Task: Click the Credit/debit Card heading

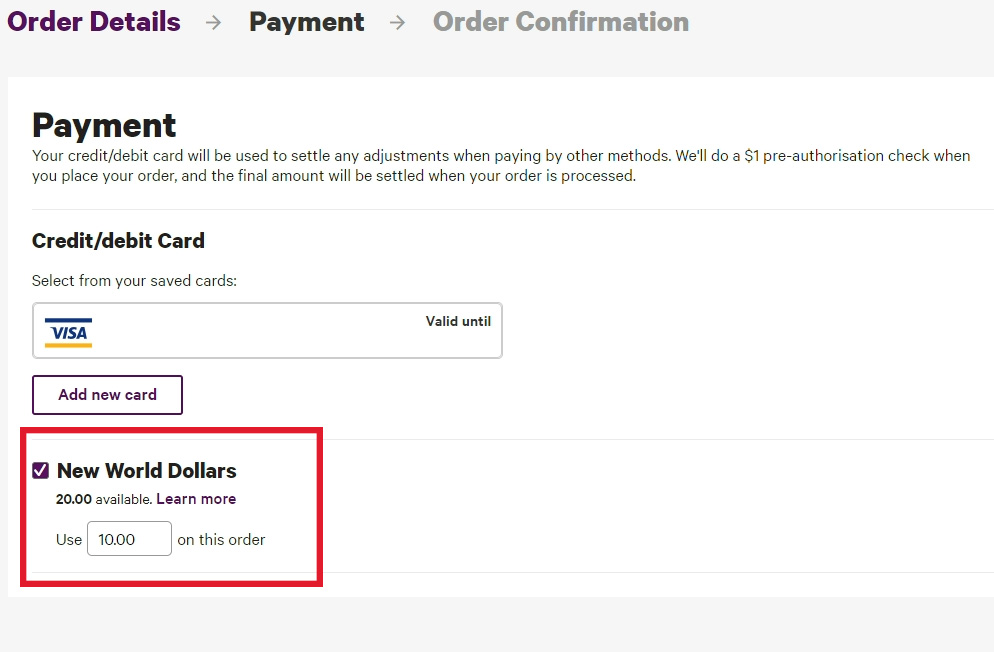Action: [x=118, y=241]
